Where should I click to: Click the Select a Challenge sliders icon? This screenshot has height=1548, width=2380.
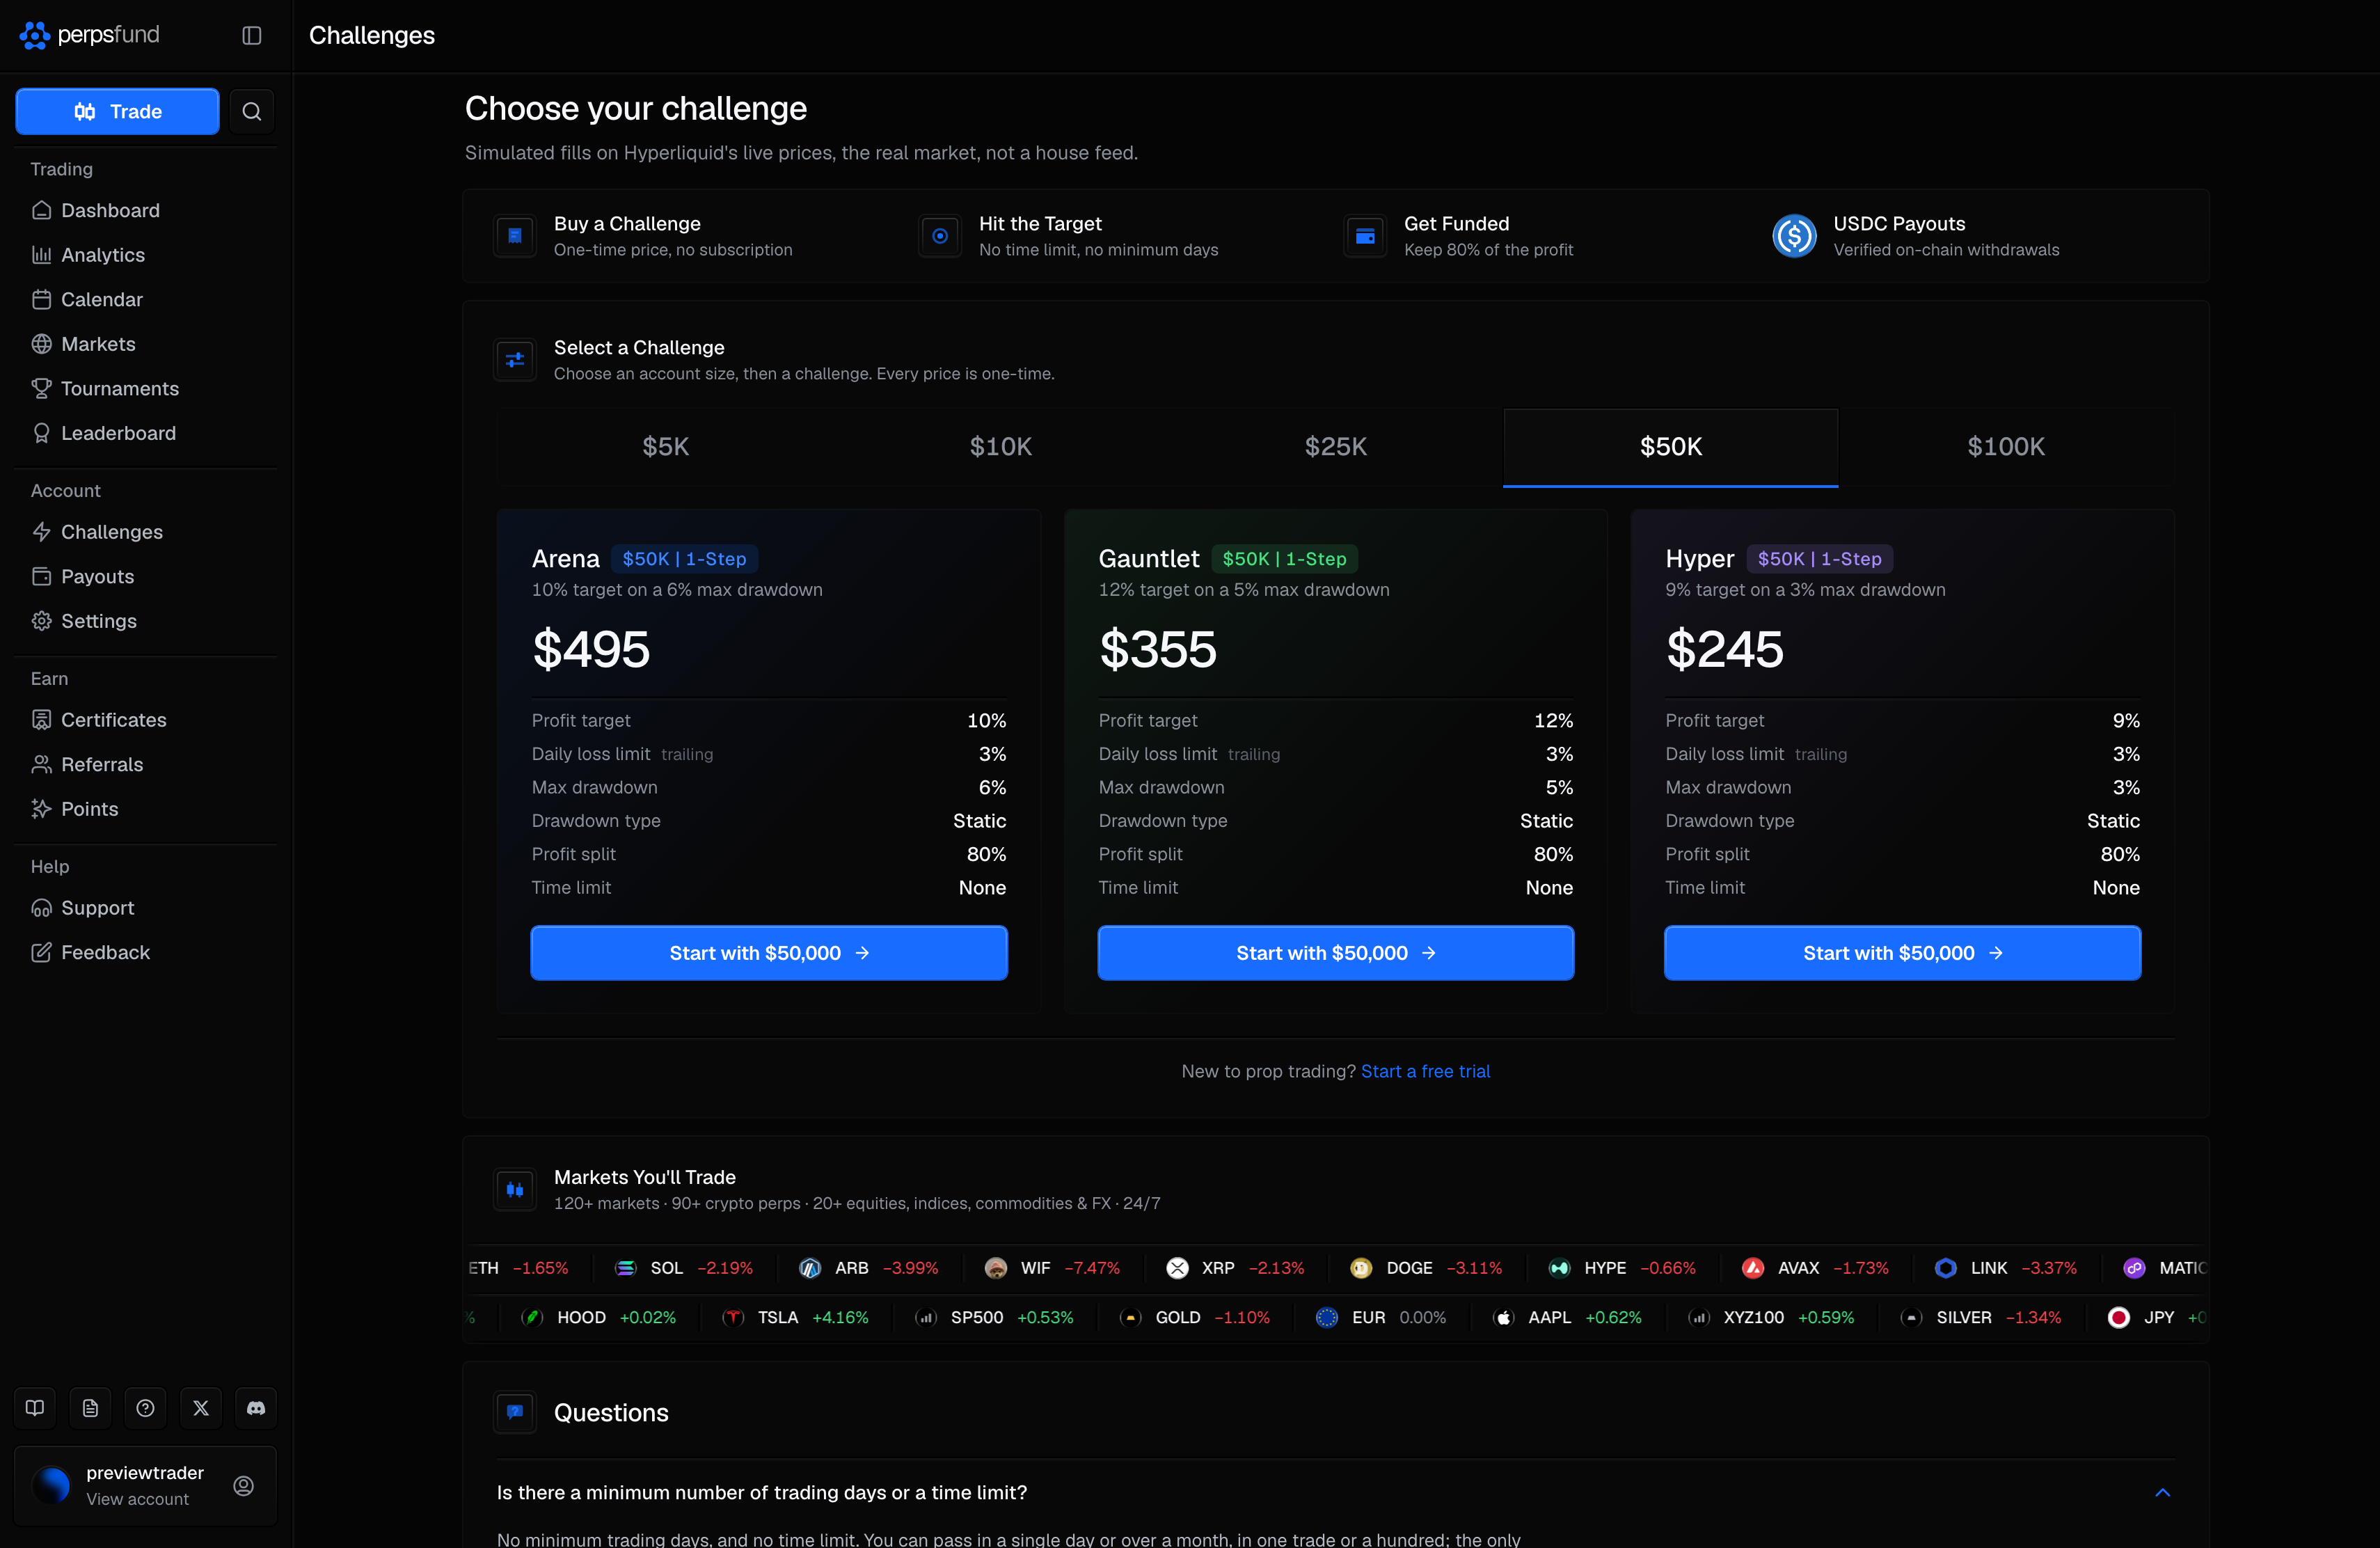[515, 360]
